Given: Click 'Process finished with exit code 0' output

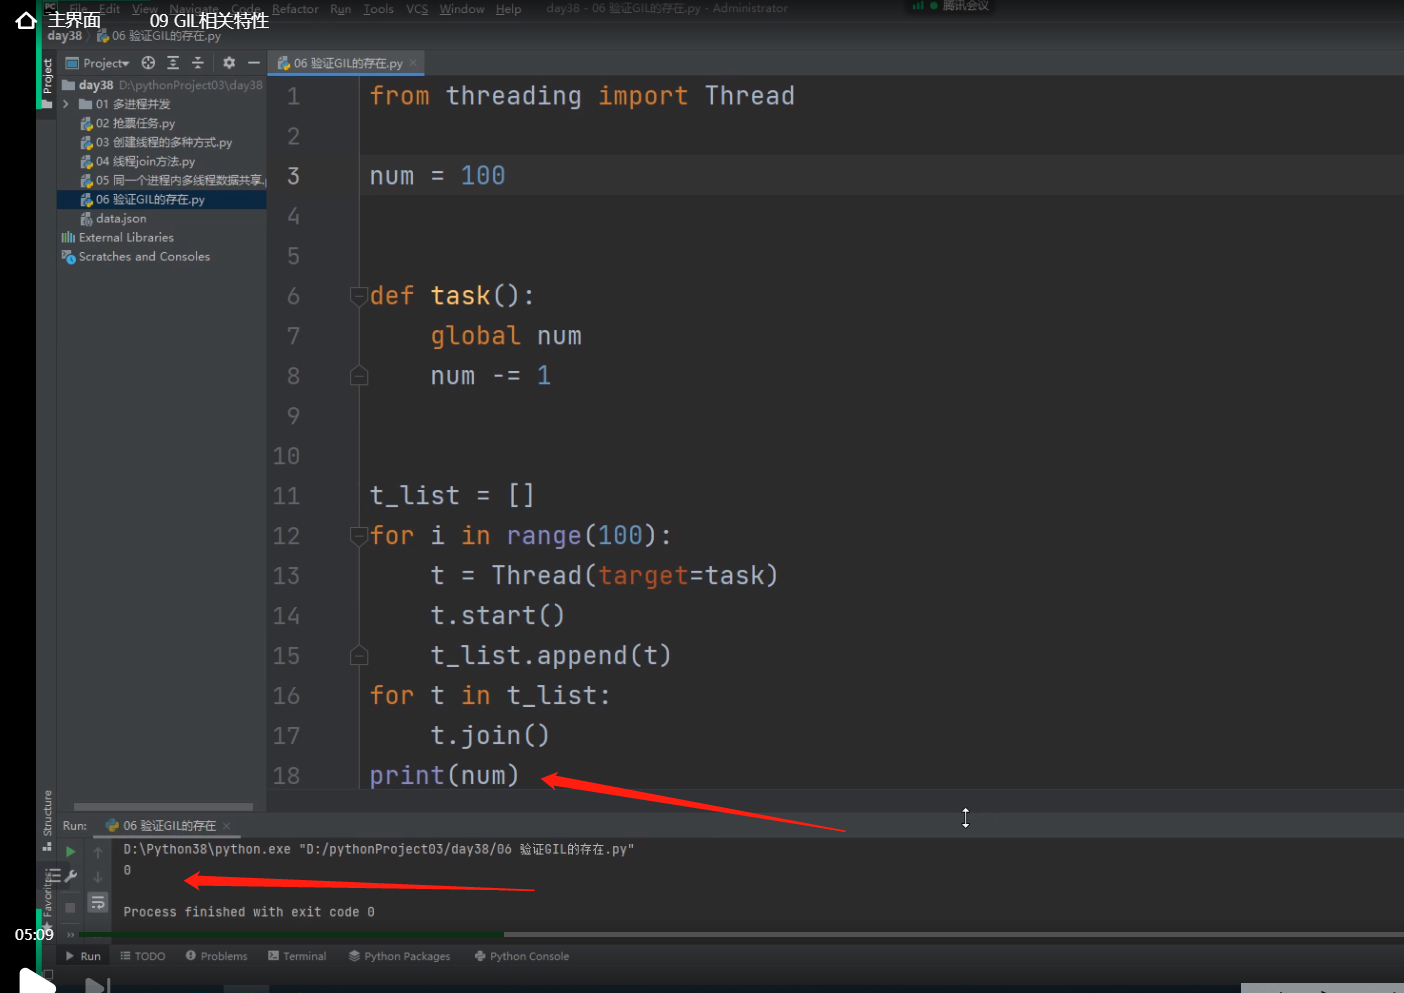Looking at the screenshot, I should click(x=249, y=912).
